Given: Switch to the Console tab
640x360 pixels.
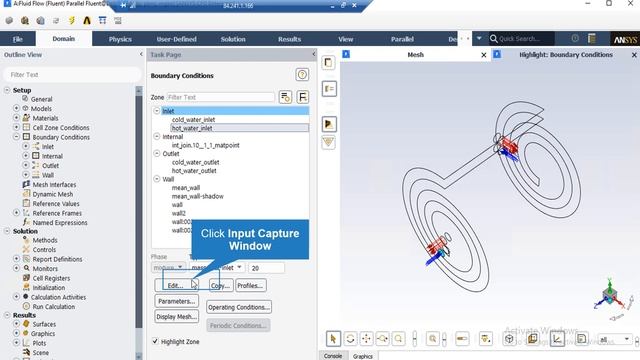Looking at the screenshot, I should [x=333, y=356].
